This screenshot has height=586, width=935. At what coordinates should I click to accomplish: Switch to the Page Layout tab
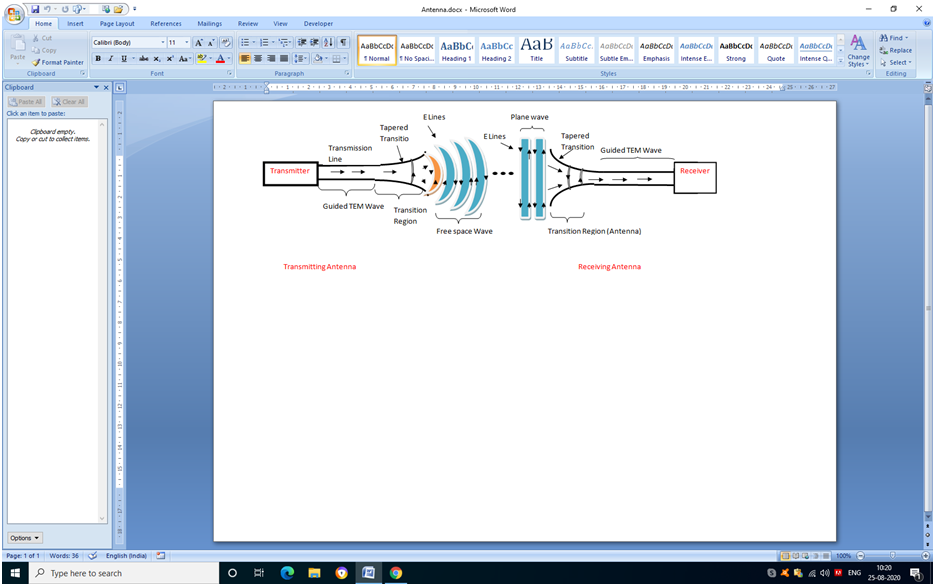point(117,23)
